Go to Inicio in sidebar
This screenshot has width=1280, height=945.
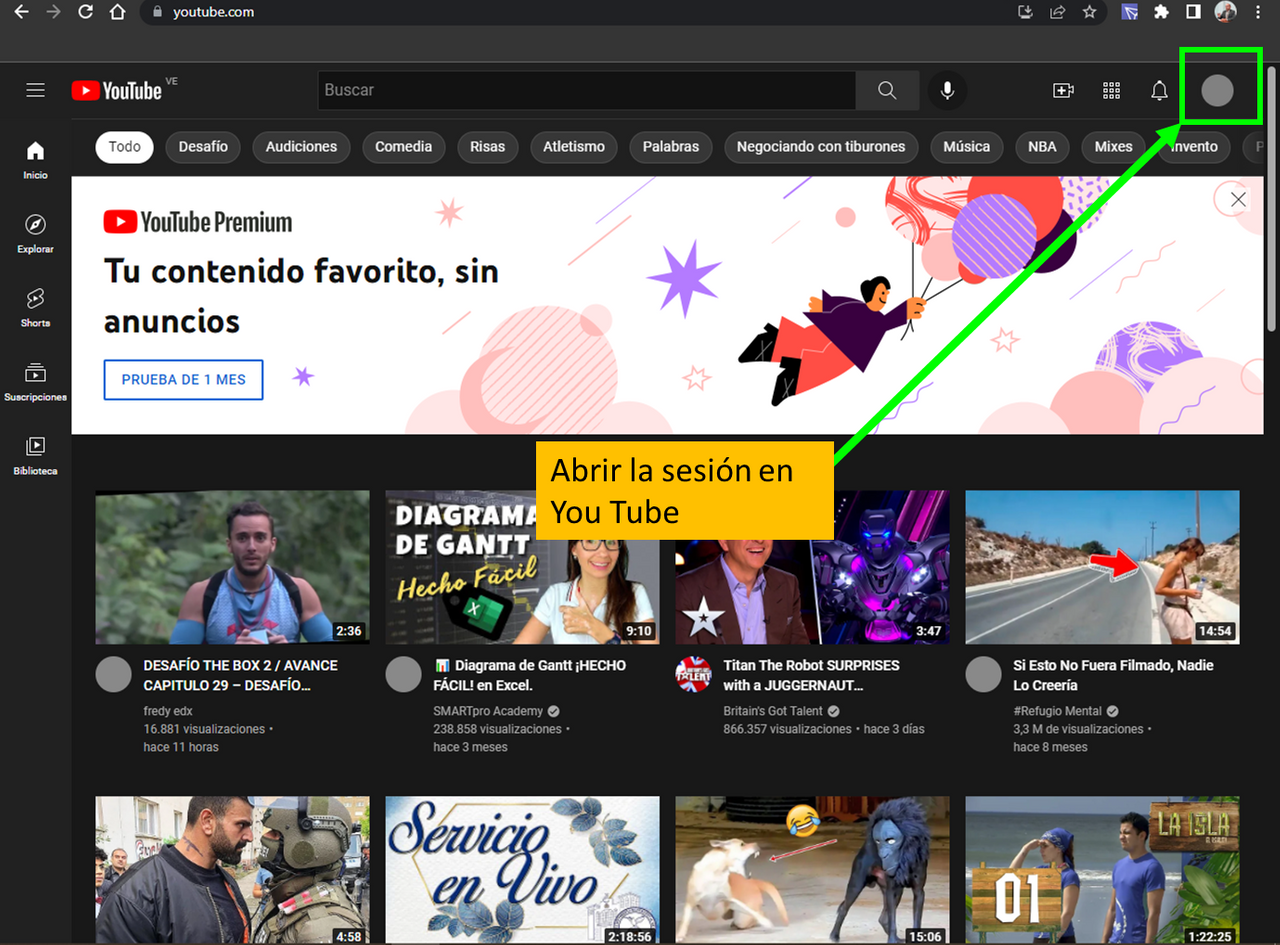tap(36, 160)
